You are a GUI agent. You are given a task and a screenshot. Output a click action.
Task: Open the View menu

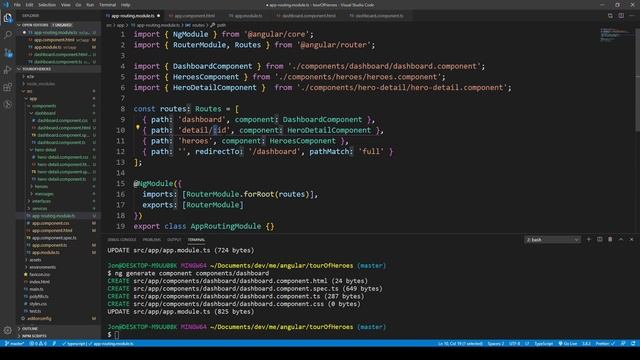pos(65,5)
